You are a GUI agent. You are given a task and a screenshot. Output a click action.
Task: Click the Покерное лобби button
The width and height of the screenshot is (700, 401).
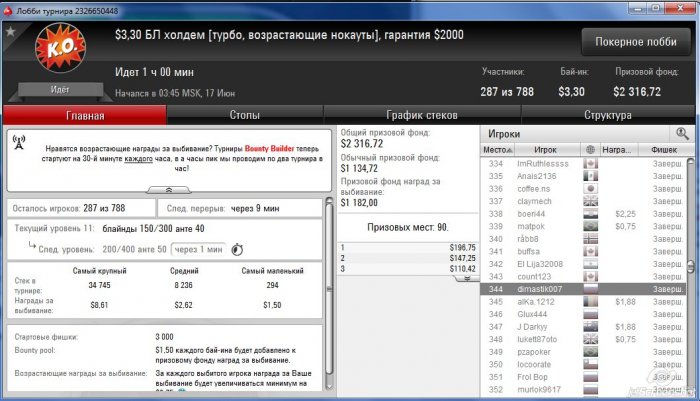636,42
